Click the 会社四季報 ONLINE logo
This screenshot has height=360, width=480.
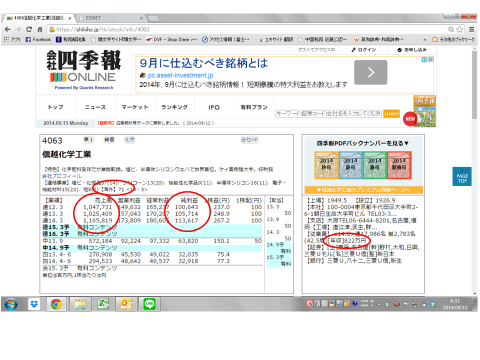(84, 70)
